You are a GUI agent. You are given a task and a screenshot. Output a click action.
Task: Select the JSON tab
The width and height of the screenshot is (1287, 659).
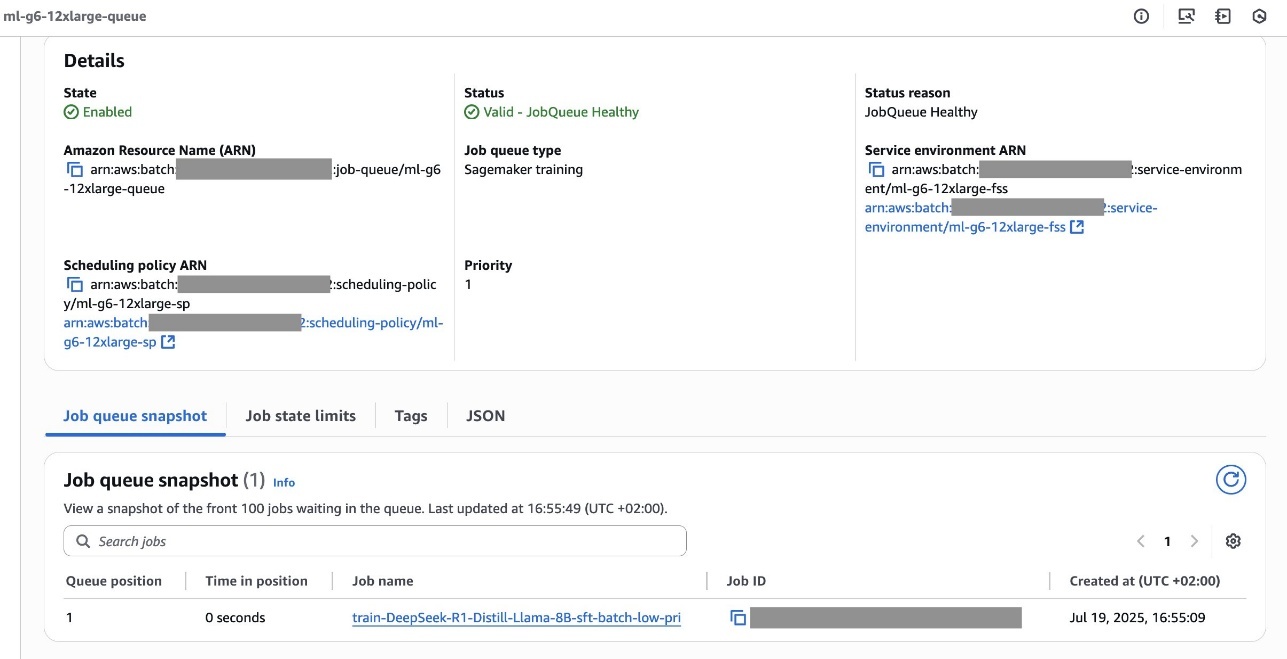pyautogui.click(x=485, y=416)
